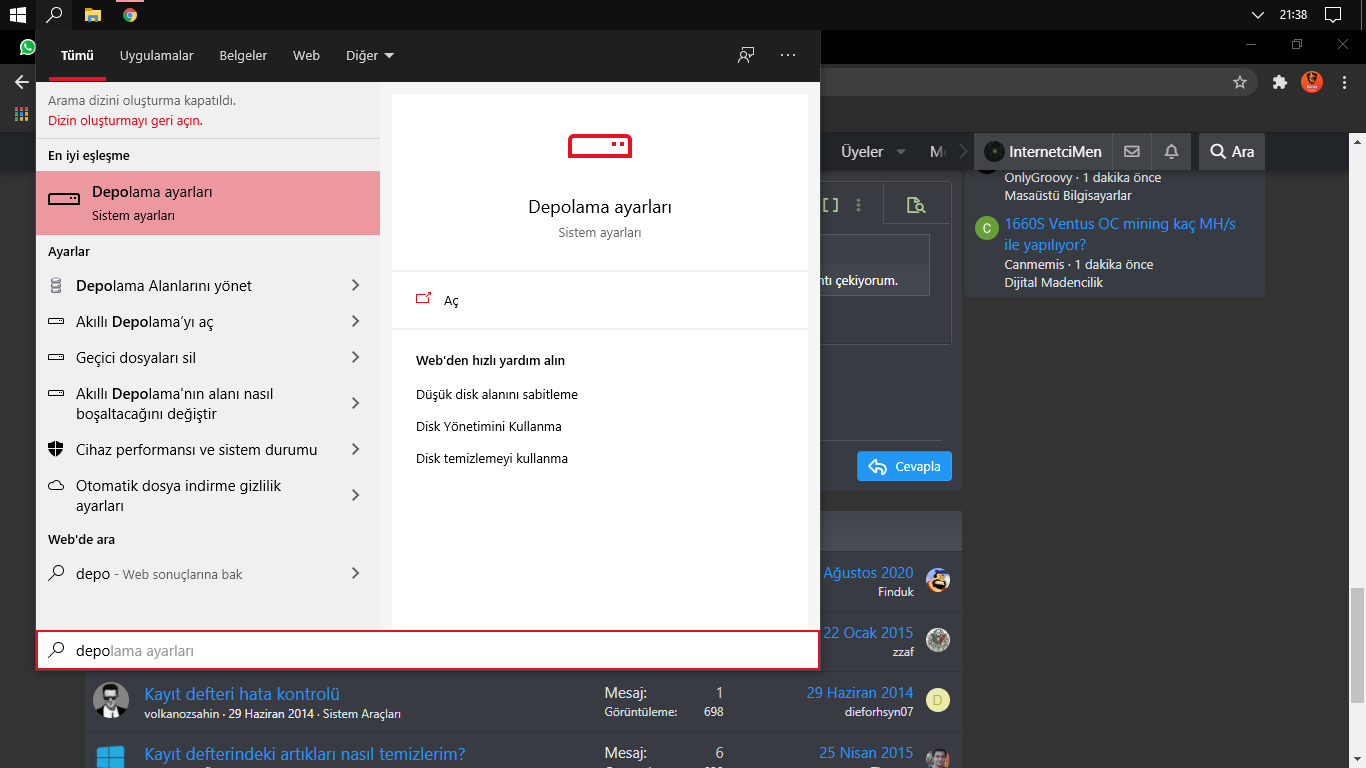Image resolution: width=1366 pixels, height=768 pixels.
Task: Click Canmemis's green C avatar
Action: [986, 228]
